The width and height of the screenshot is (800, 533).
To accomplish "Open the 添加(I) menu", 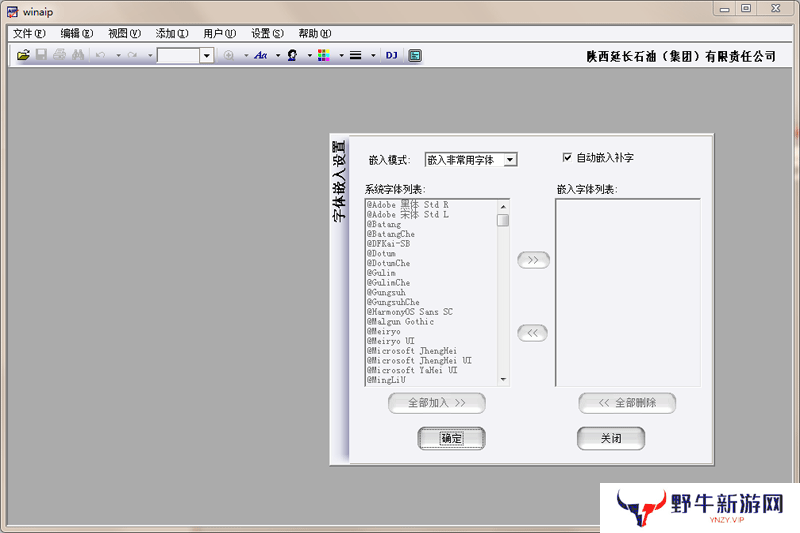I will (x=172, y=34).
